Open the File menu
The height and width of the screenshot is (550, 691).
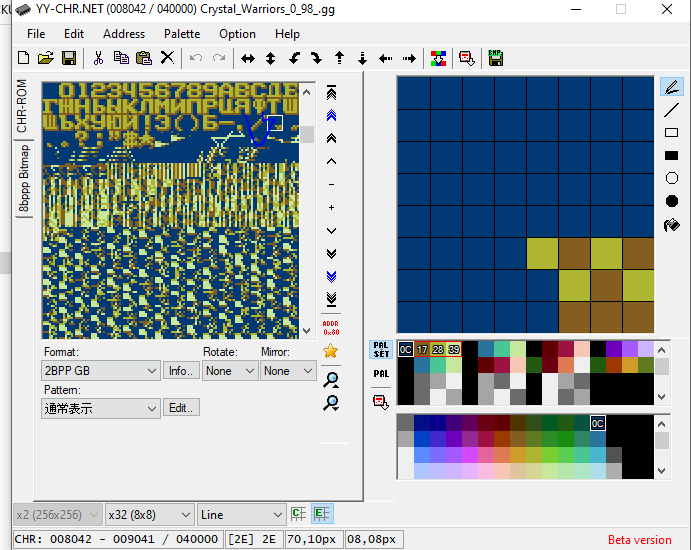click(x=36, y=34)
